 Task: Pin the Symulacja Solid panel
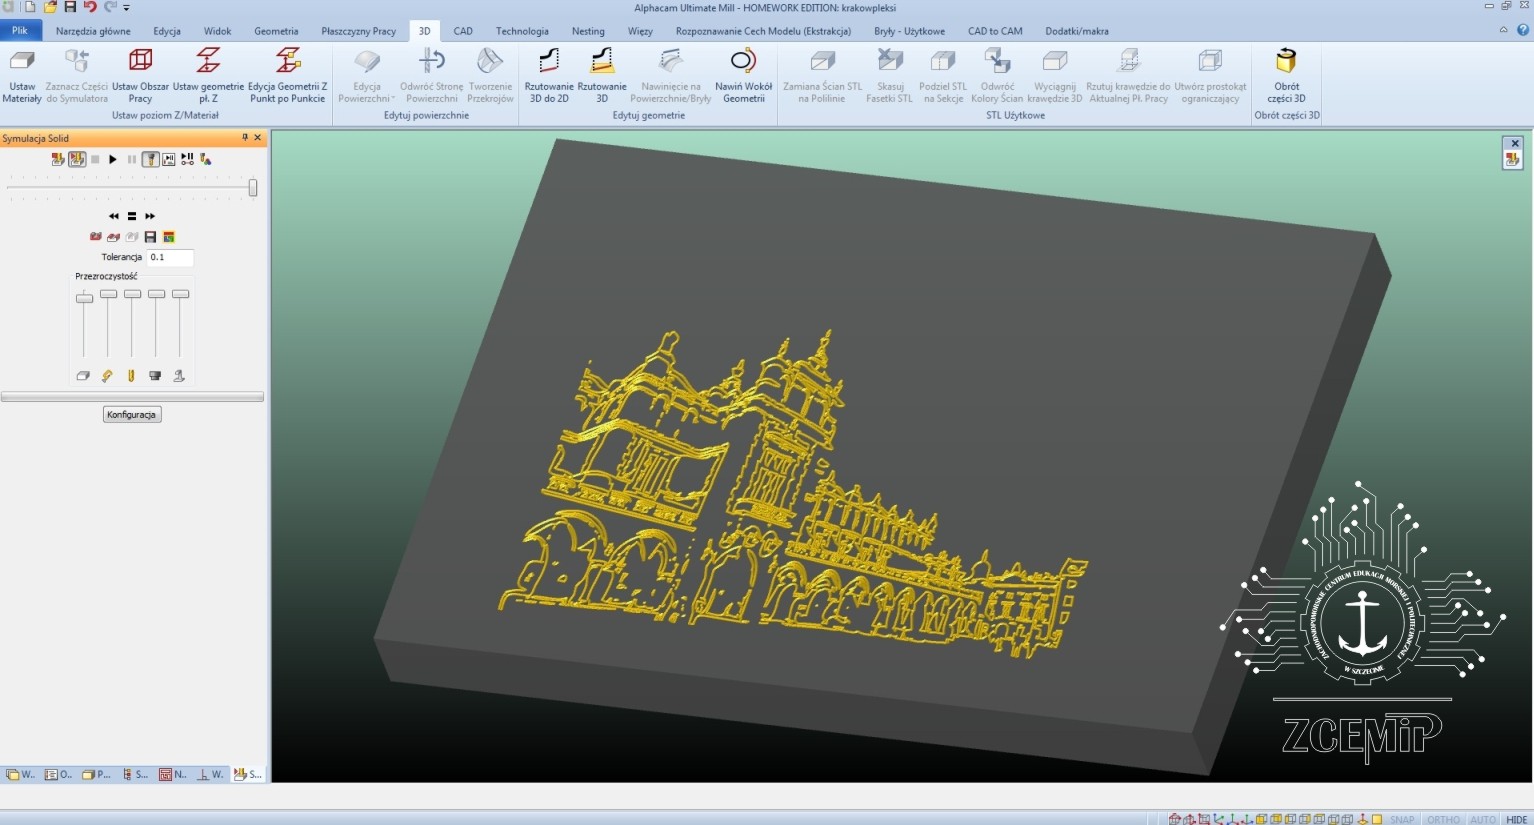click(245, 138)
